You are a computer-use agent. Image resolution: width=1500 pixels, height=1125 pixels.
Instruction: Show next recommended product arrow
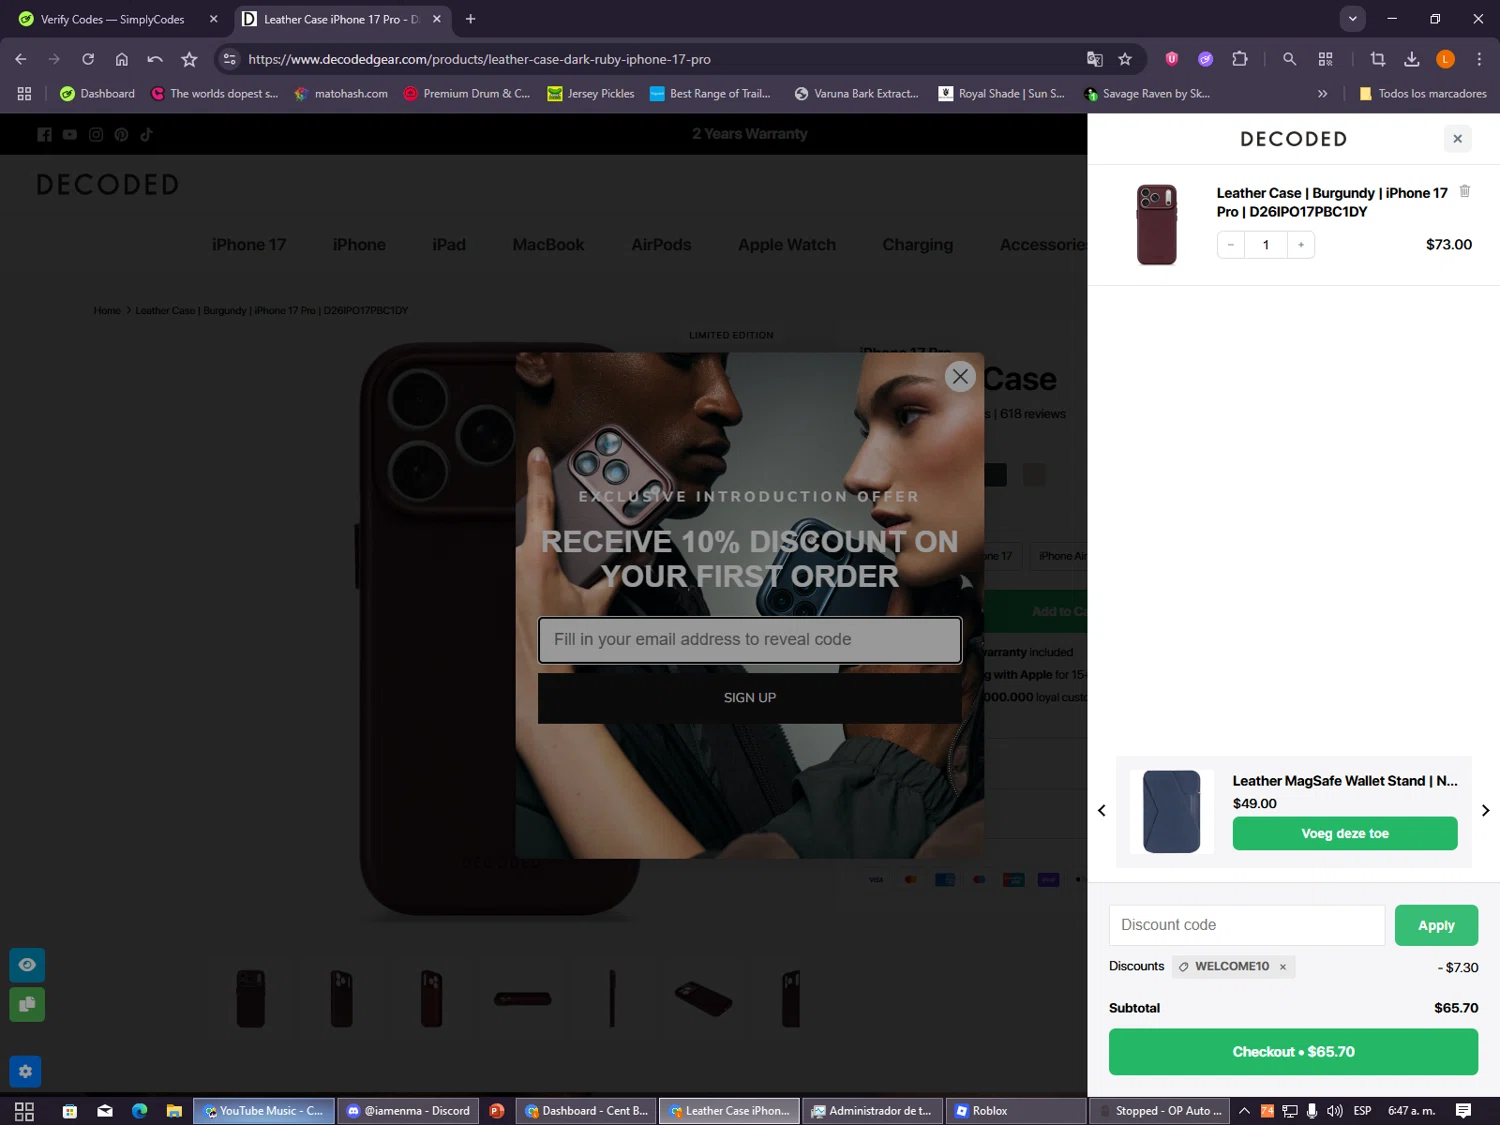coord(1485,811)
